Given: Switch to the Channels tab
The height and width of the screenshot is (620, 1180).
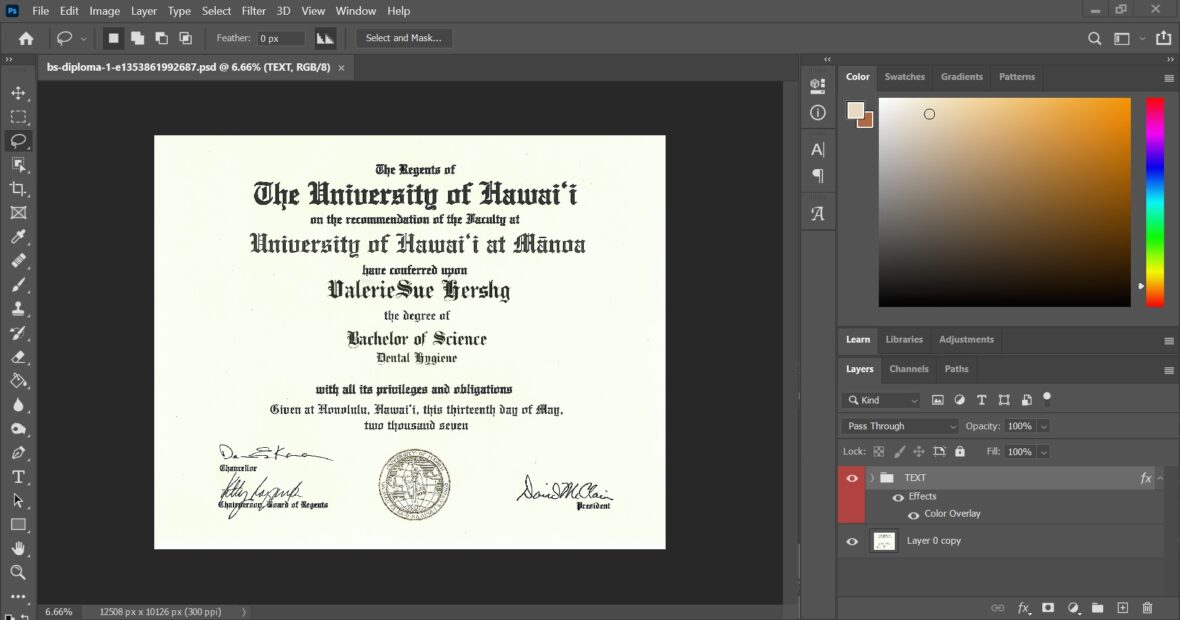Looking at the screenshot, I should point(908,369).
